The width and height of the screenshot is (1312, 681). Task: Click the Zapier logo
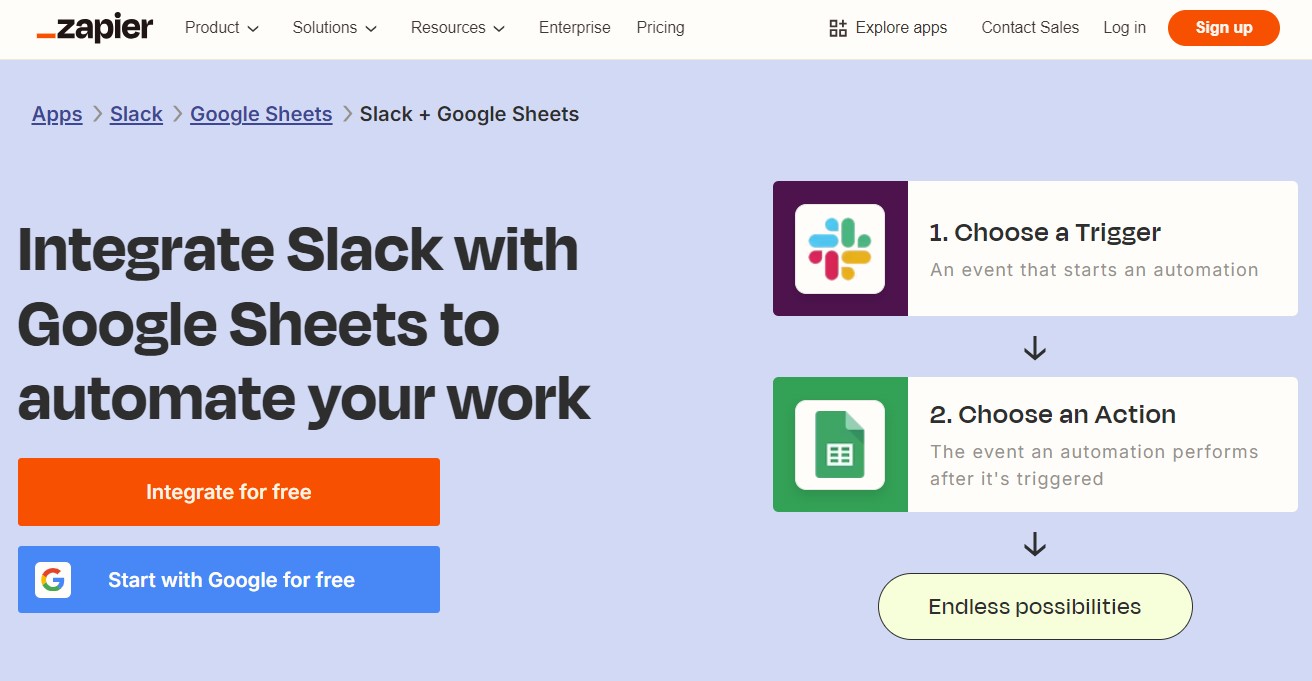point(93,28)
